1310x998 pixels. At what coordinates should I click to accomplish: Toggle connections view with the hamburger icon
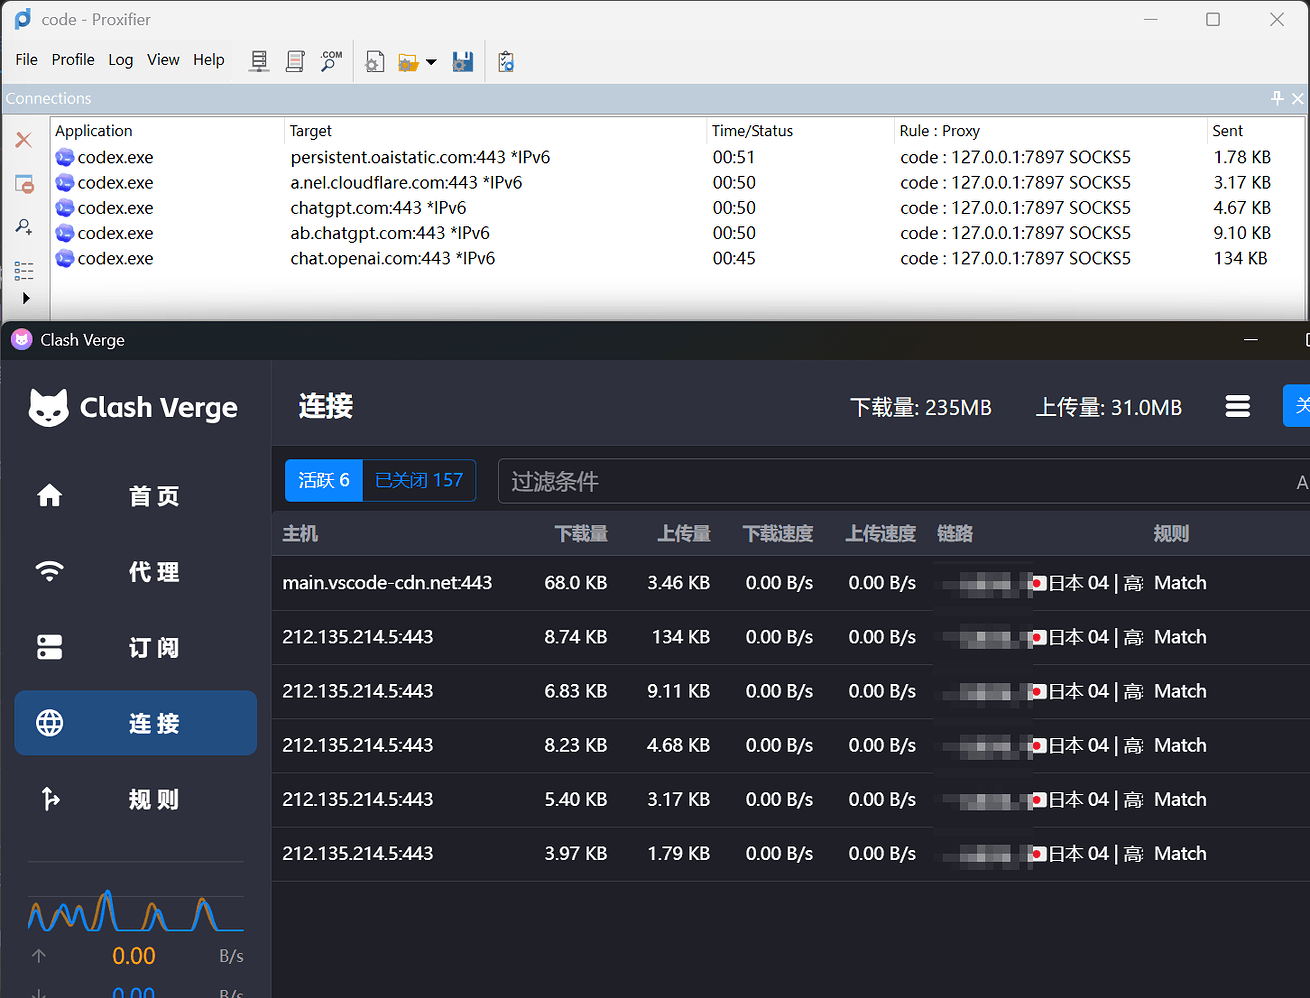pos(1238,406)
